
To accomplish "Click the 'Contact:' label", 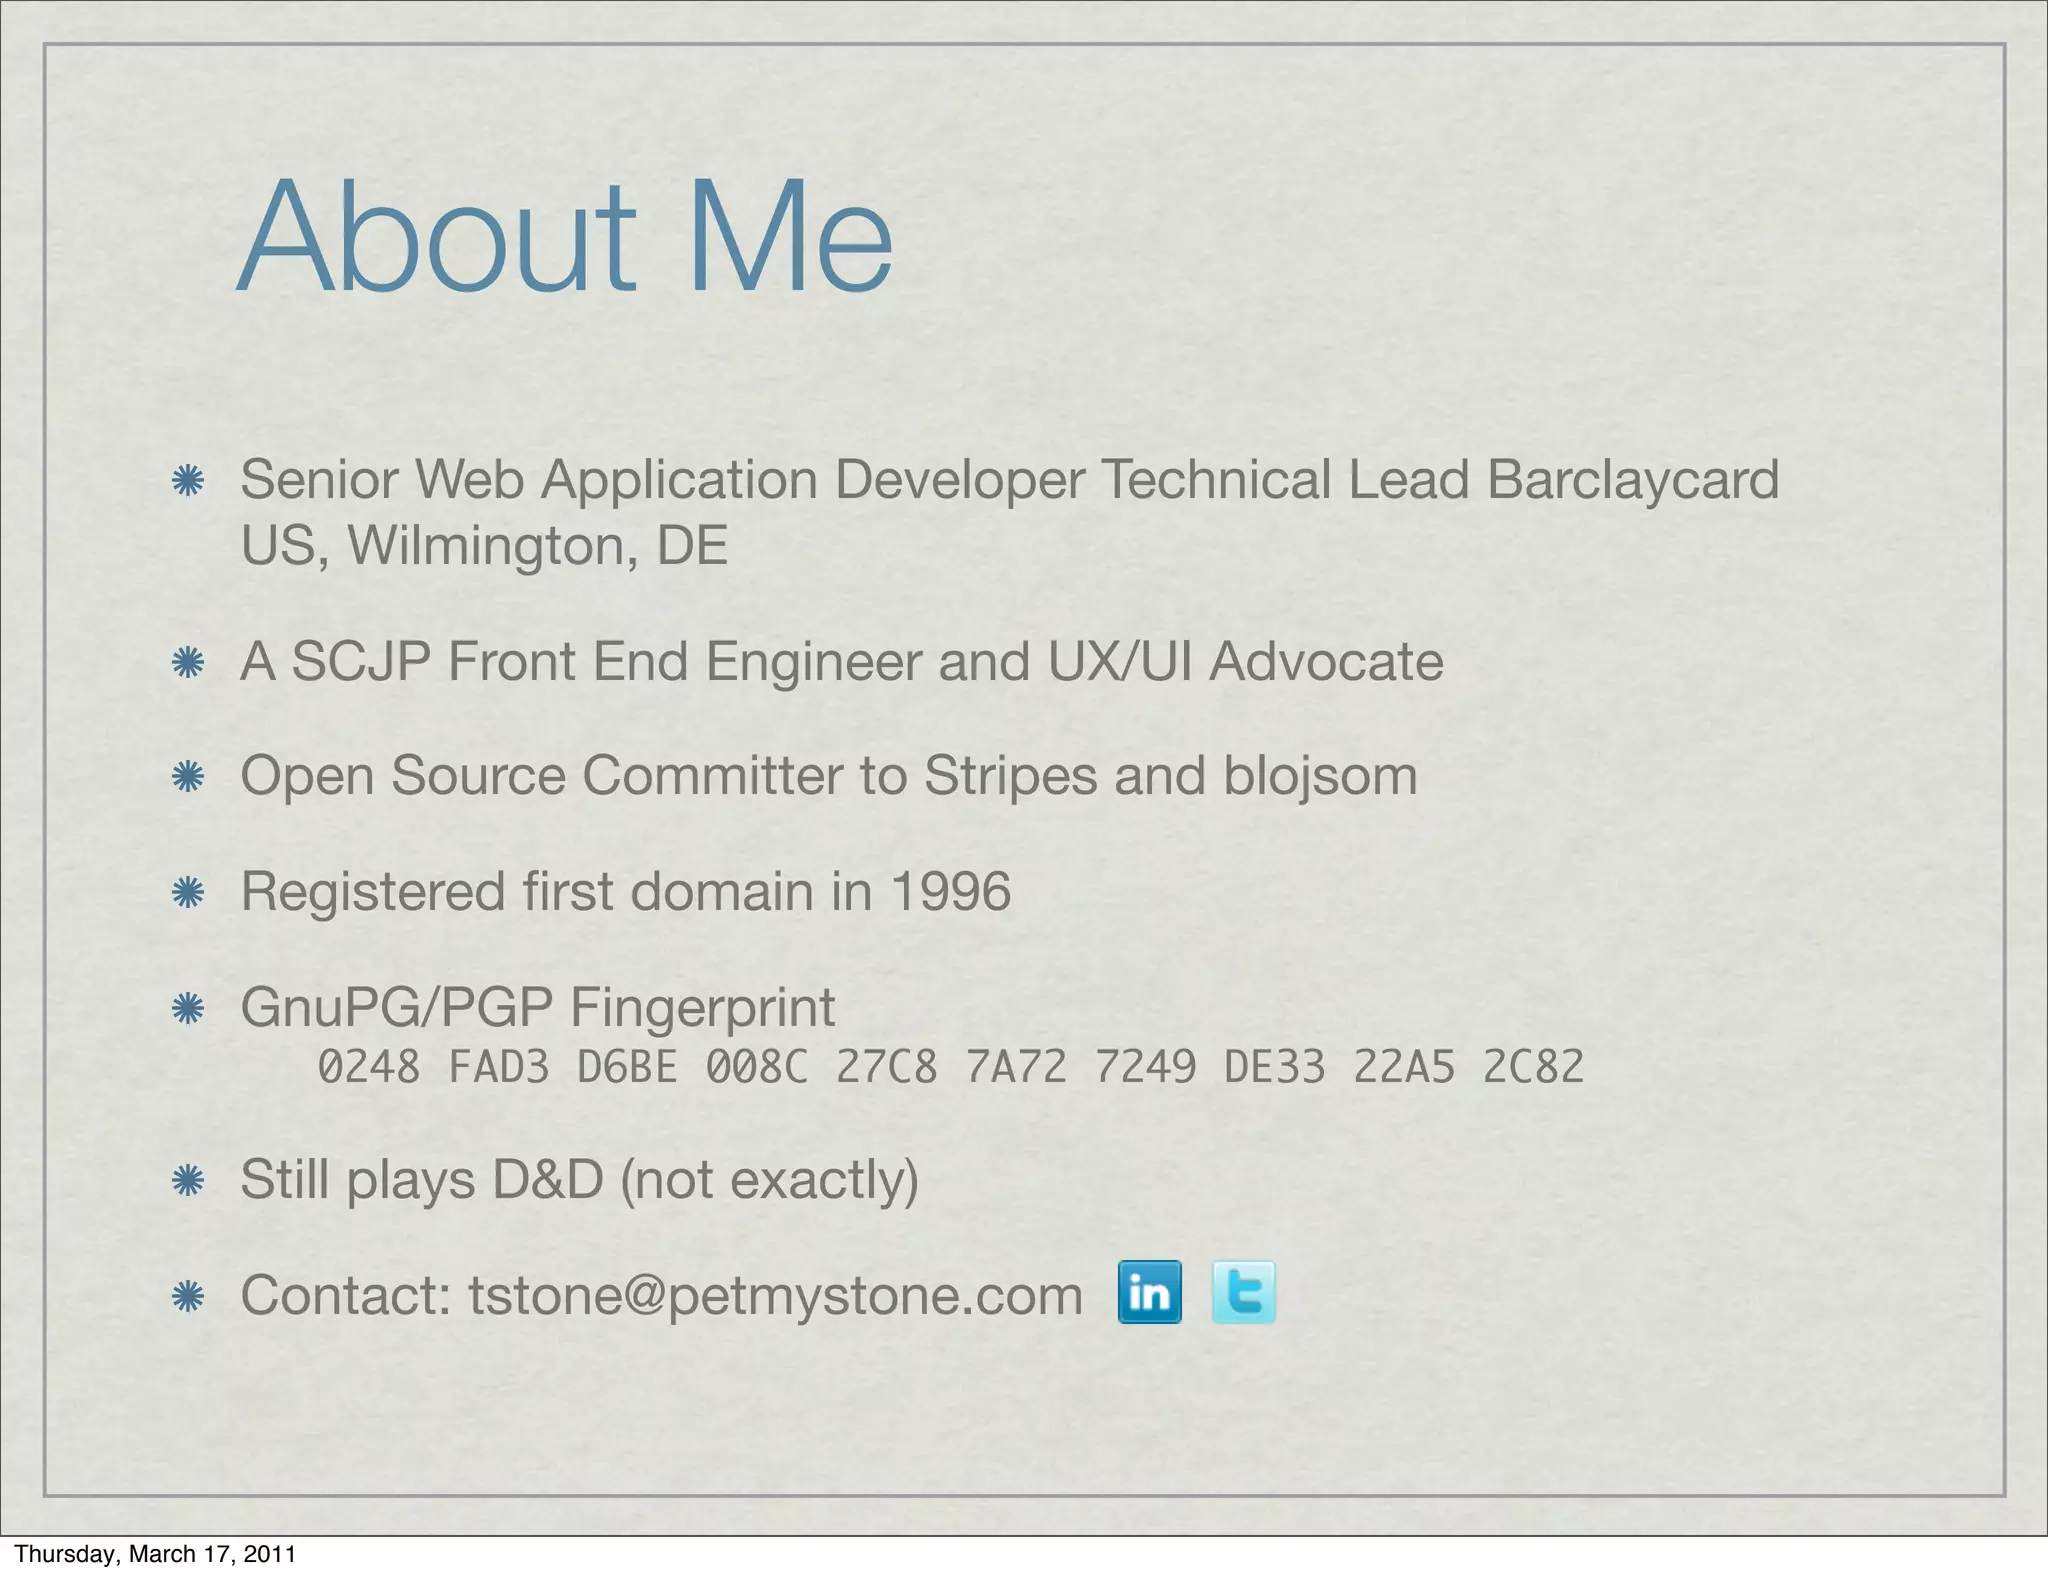I will [347, 1296].
